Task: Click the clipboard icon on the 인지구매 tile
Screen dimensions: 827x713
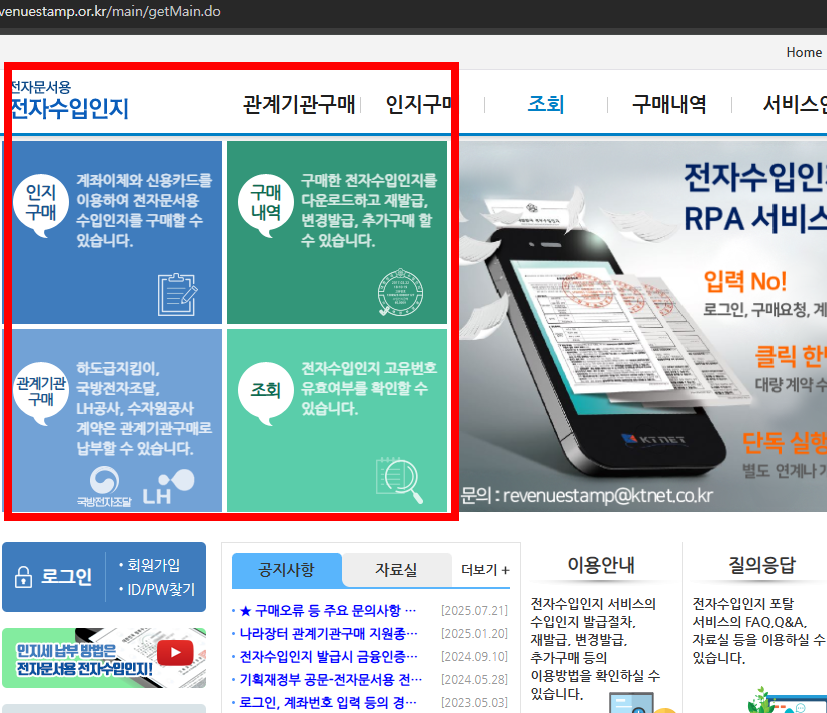Action: pyautogui.click(x=178, y=295)
